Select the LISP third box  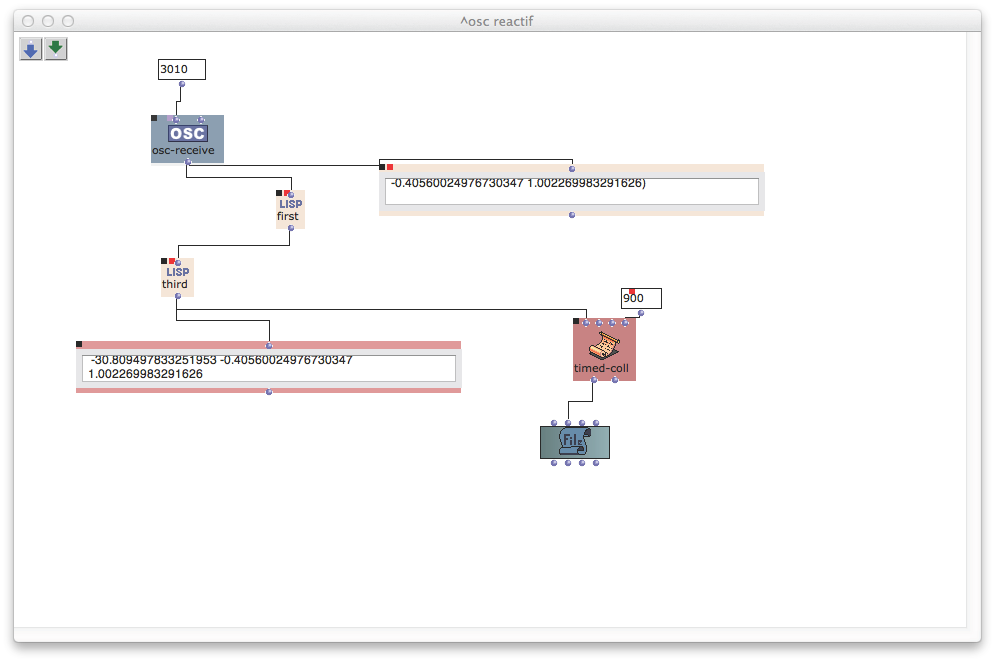177,277
